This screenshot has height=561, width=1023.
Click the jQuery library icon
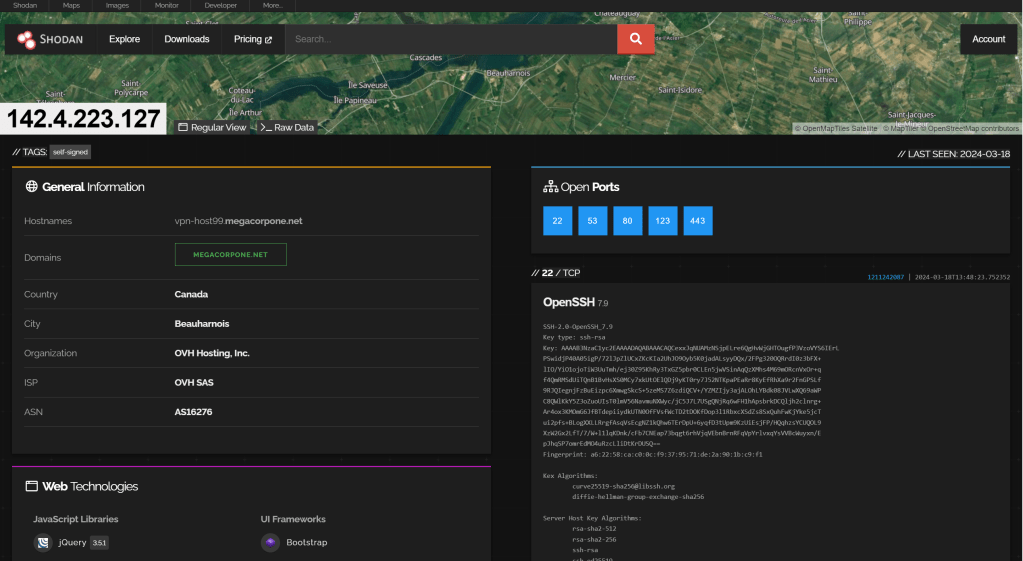[x=42, y=543]
